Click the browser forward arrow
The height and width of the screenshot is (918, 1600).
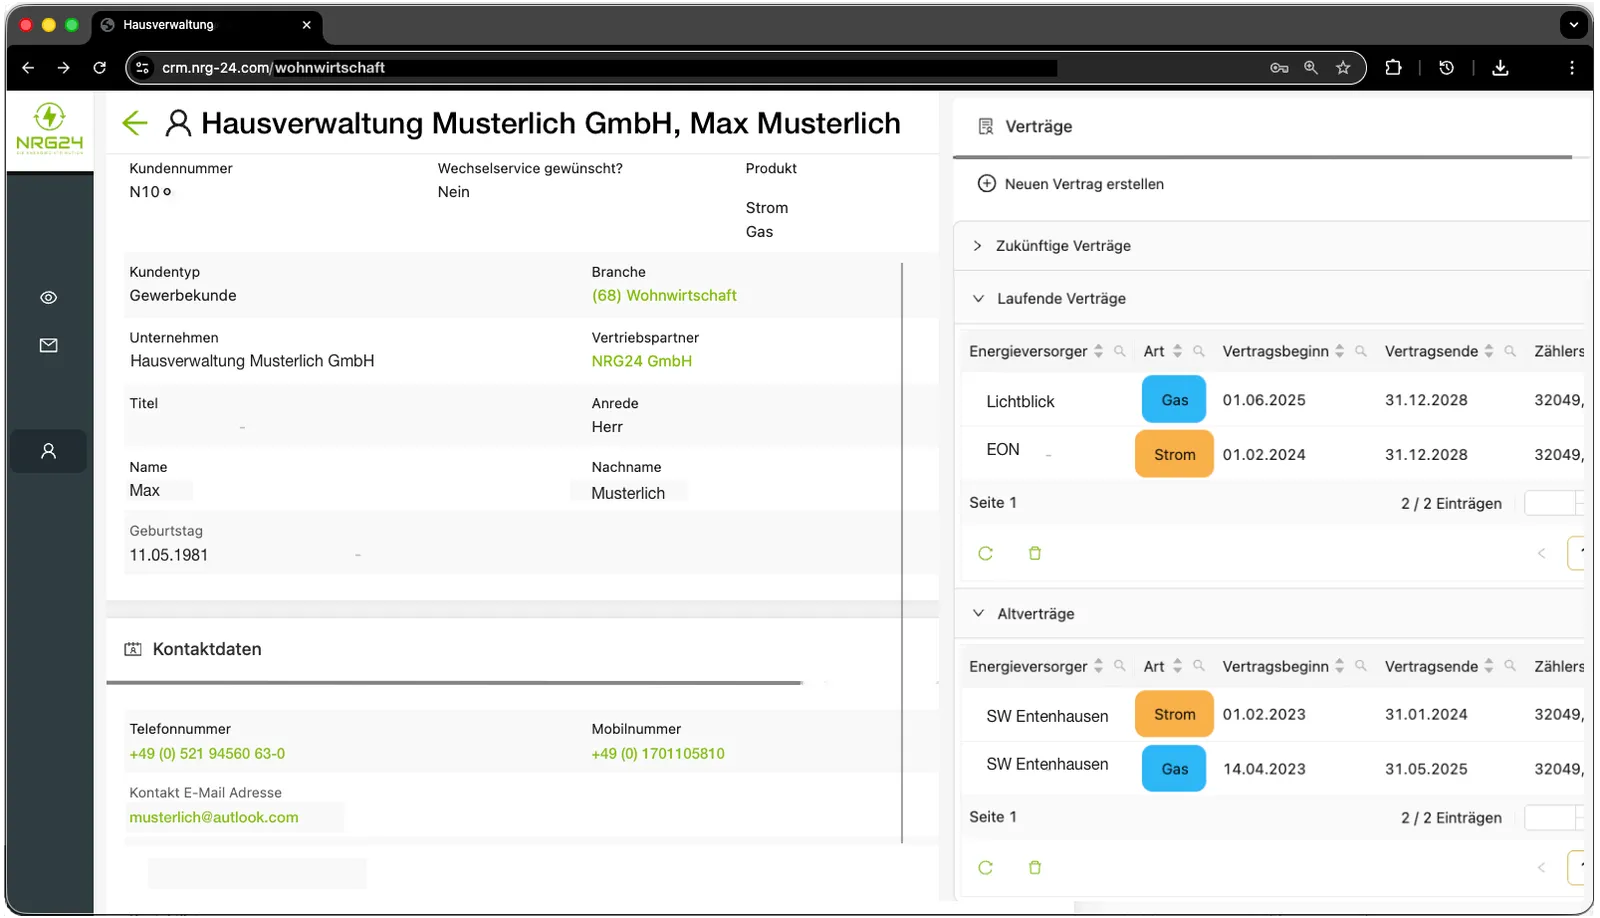click(x=64, y=68)
